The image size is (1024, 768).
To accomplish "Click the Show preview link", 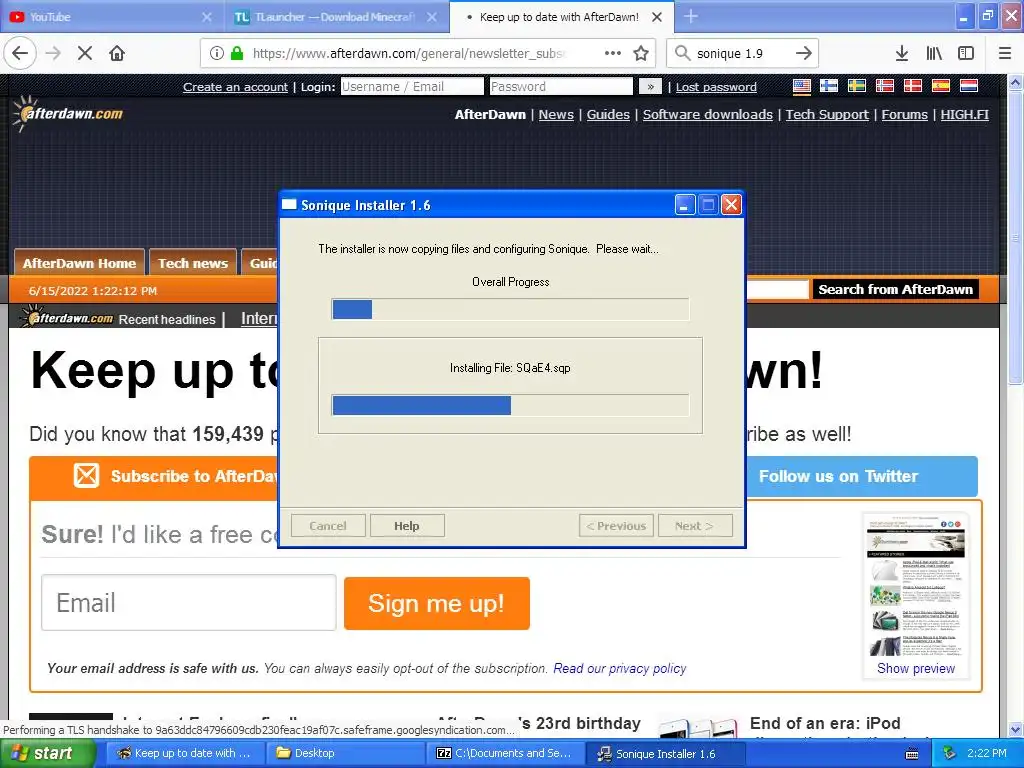I will [916, 668].
